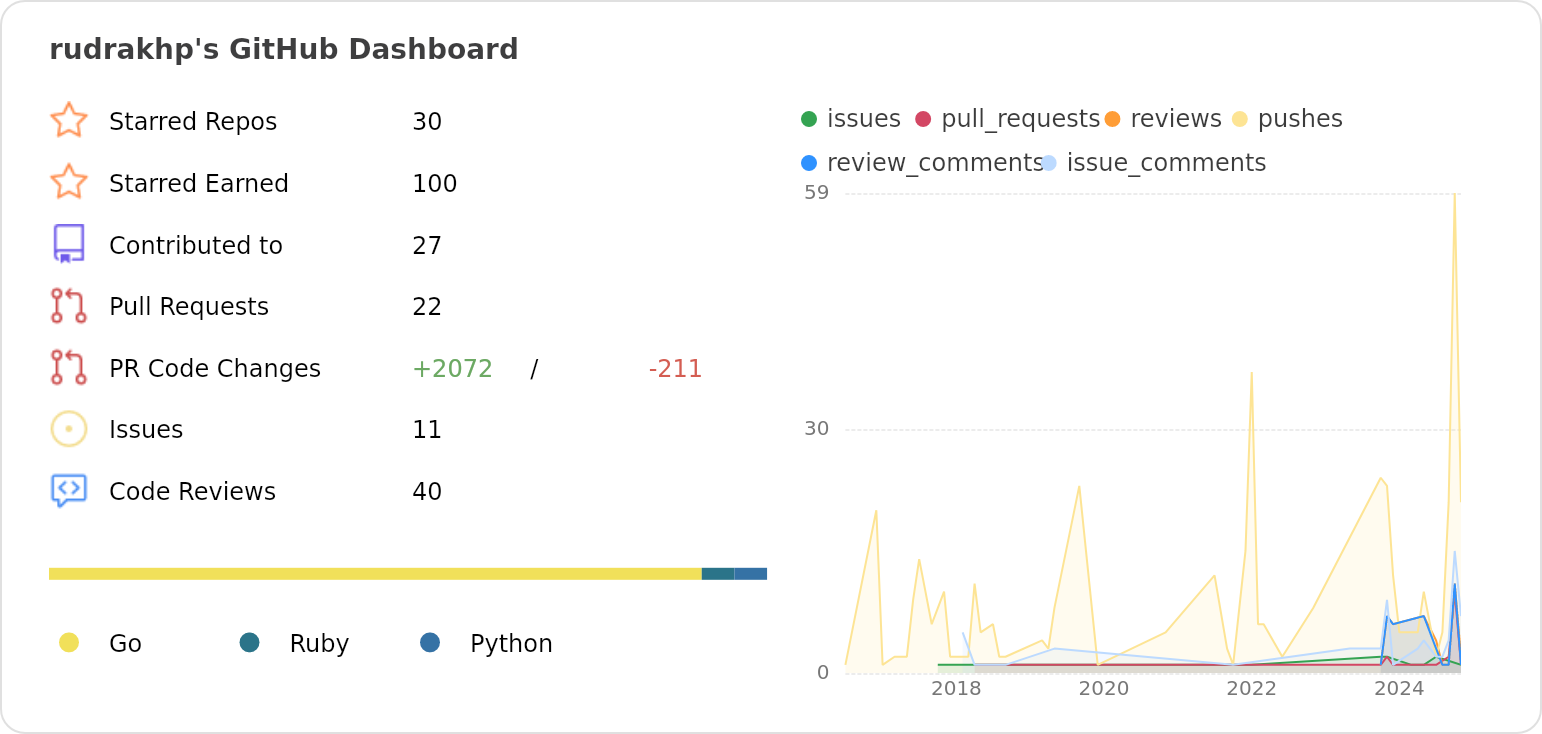Click the pushes peak at 2022
Viewport: 1542px width, 734px height.
pos(1251,374)
